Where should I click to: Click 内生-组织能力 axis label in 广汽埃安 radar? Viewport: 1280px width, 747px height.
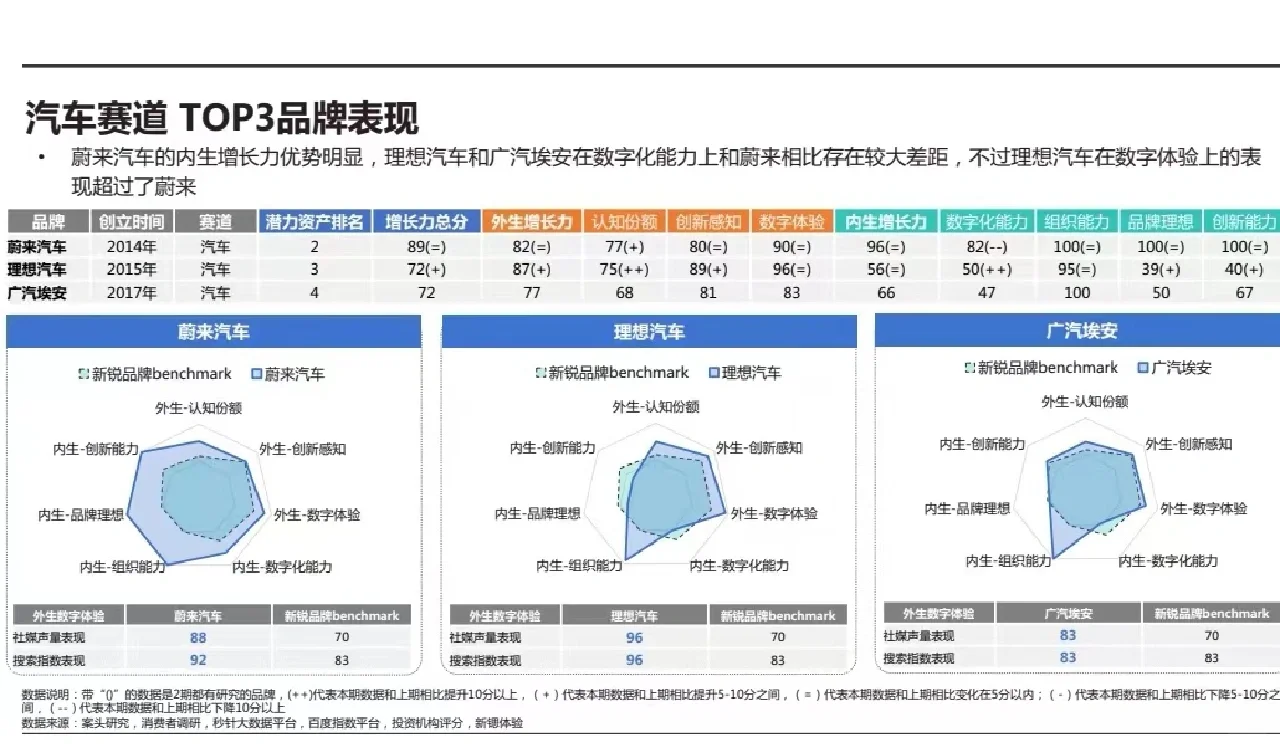click(x=1008, y=561)
